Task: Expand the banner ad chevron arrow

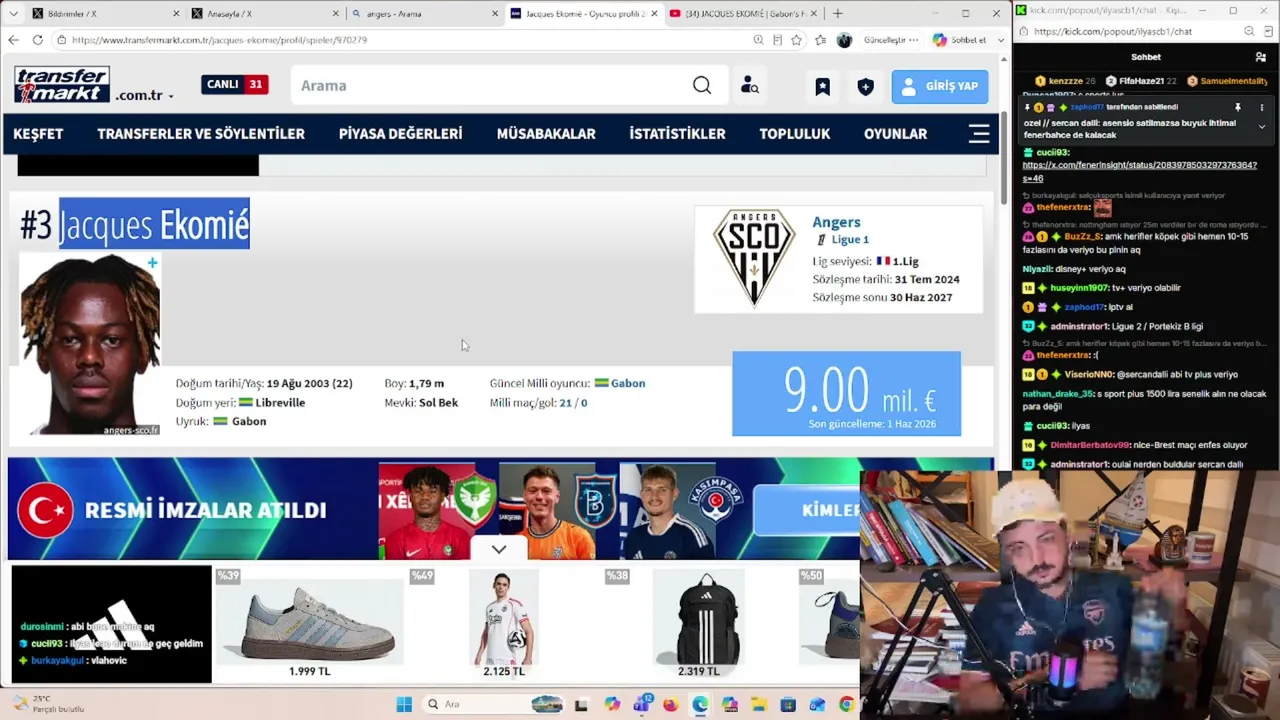Action: coord(498,550)
